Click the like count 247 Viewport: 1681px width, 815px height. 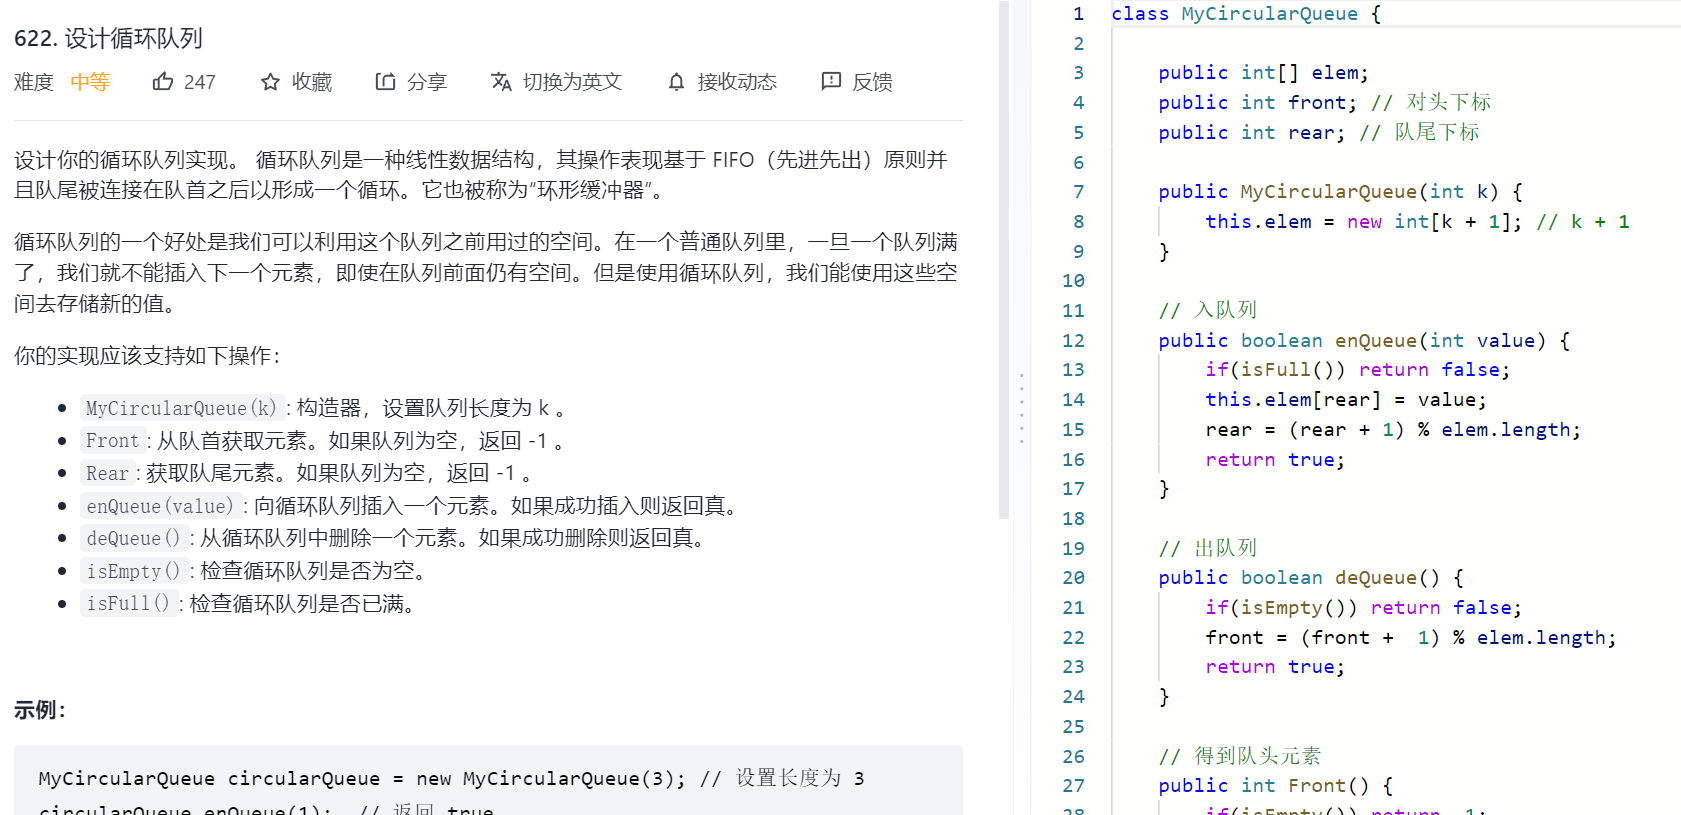tap(199, 82)
